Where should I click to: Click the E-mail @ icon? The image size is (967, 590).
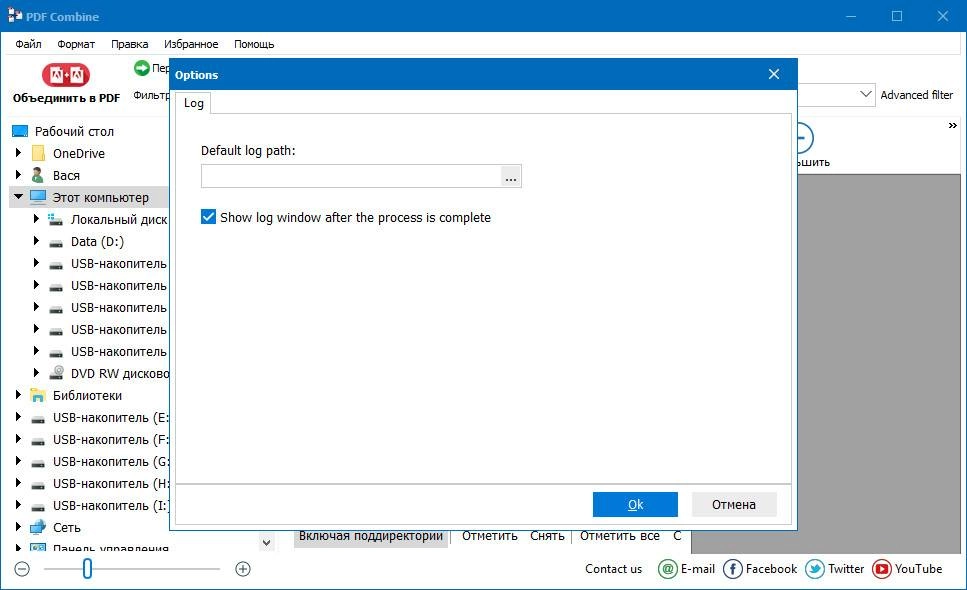pos(668,568)
